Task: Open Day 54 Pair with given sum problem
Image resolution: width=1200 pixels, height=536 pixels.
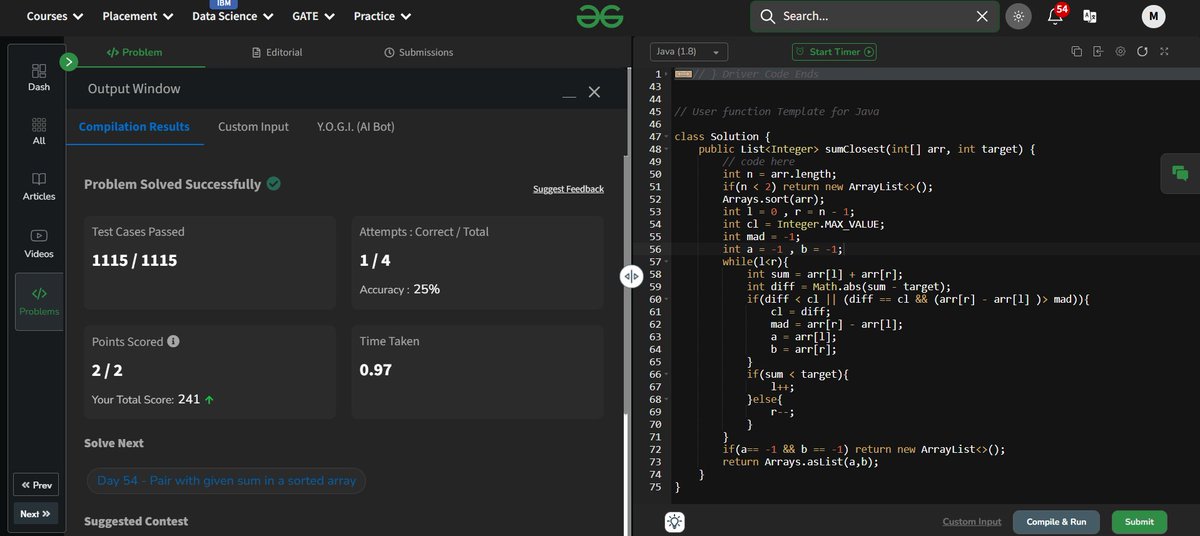Action: tap(227, 481)
